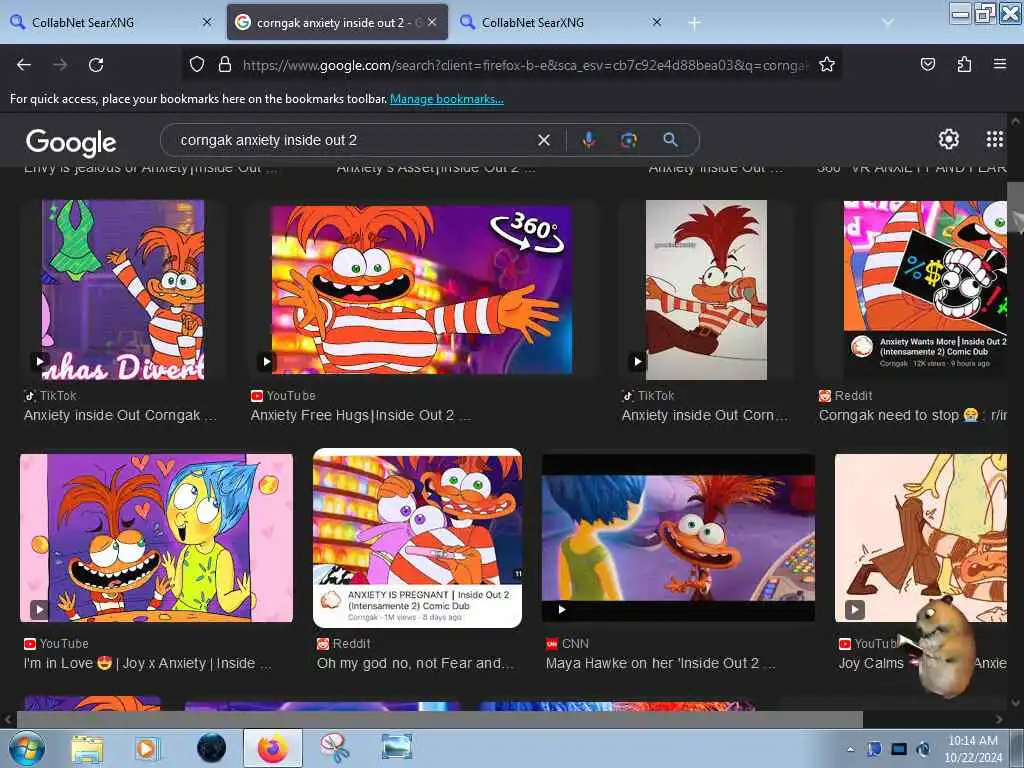Expand the list all tabs chevron
1024x768 pixels.
click(x=888, y=22)
